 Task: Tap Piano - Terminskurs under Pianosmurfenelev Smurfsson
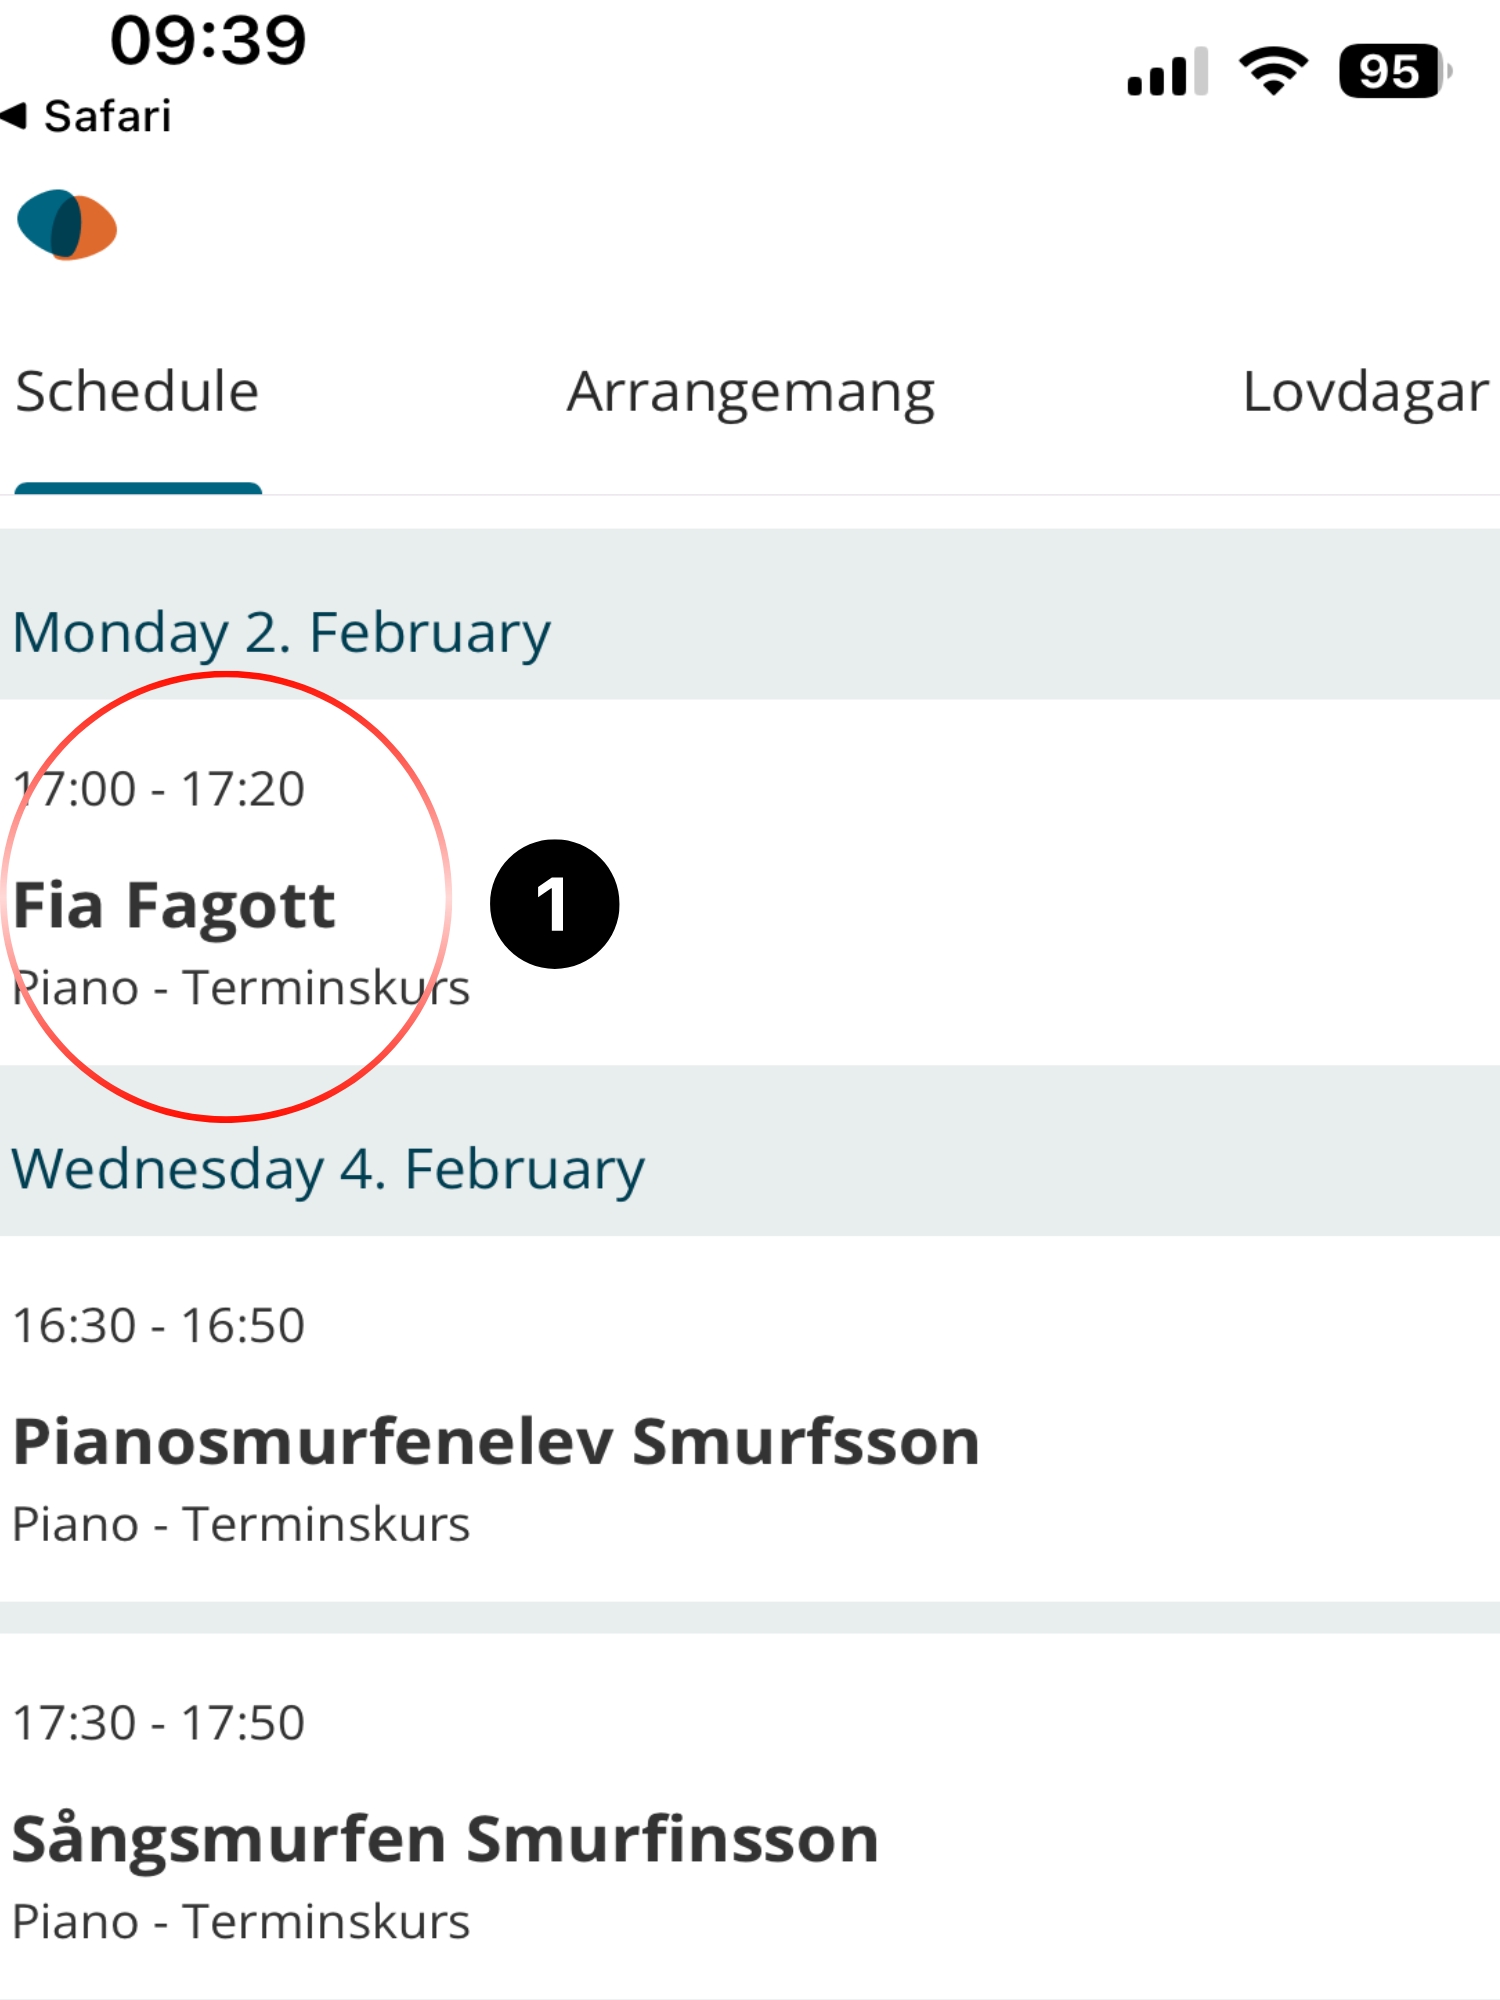(241, 1525)
